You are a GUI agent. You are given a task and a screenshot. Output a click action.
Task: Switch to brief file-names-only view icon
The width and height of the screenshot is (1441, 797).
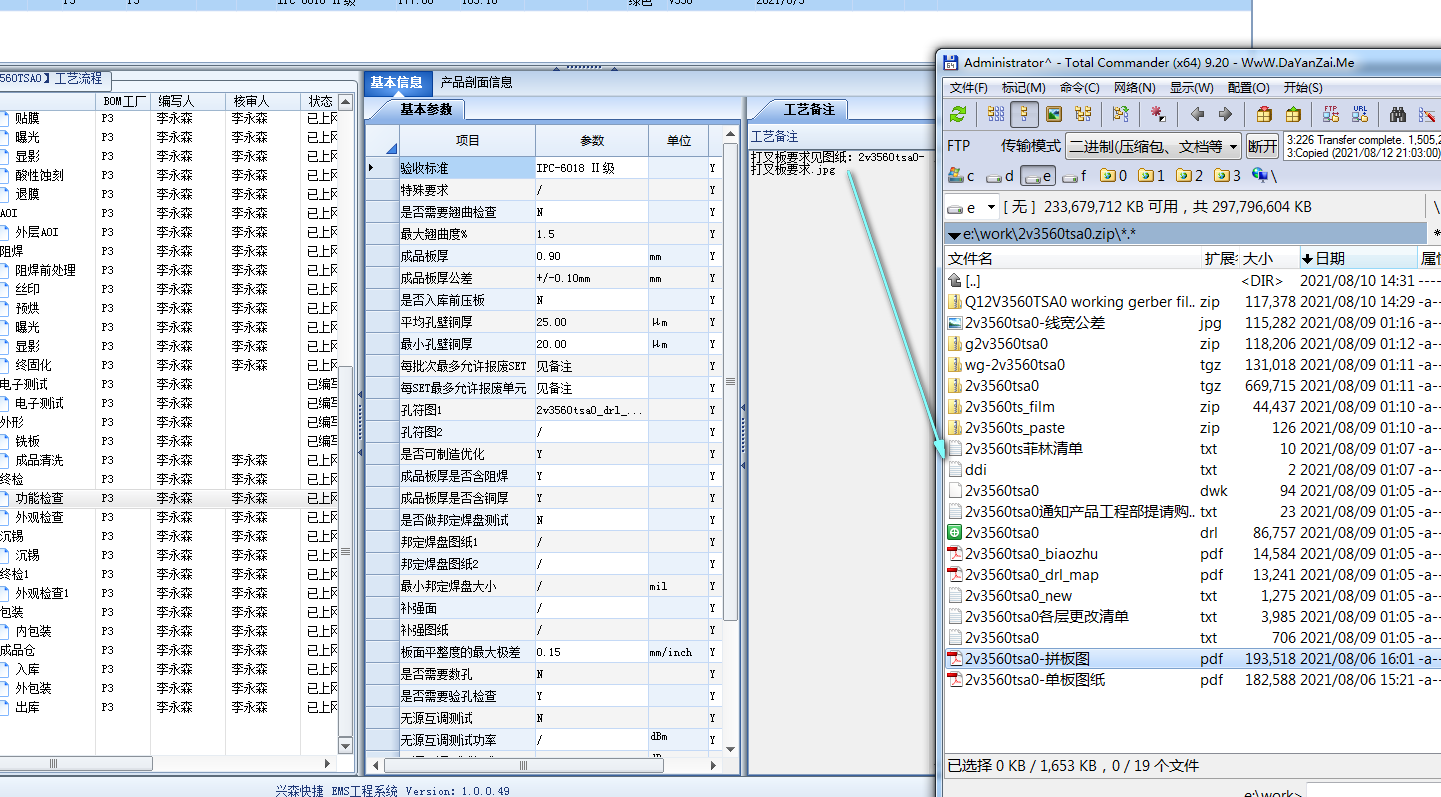[x=996, y=114]
